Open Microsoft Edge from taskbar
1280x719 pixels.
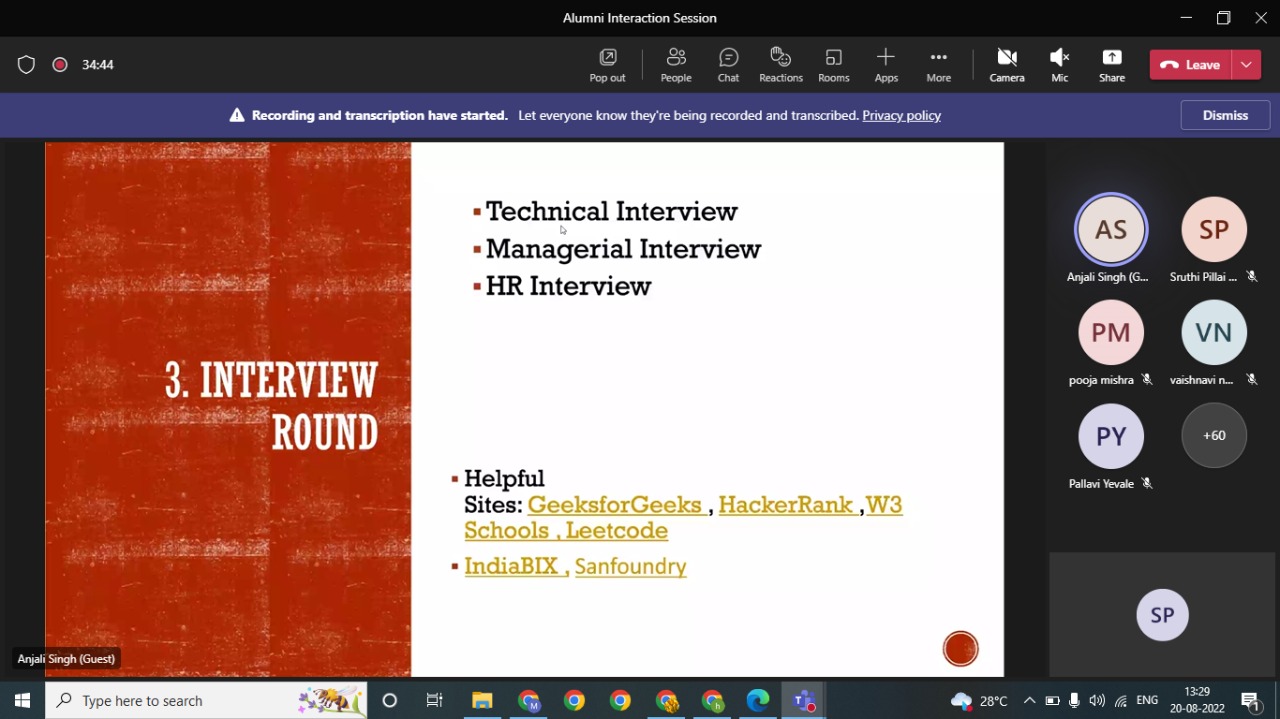(758, 701)
